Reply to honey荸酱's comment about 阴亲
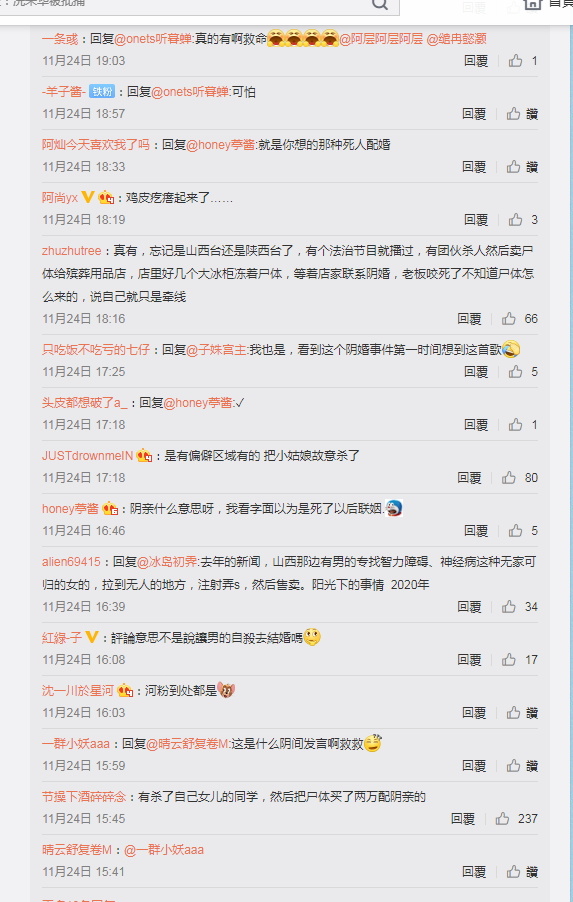 click(476, 530)
